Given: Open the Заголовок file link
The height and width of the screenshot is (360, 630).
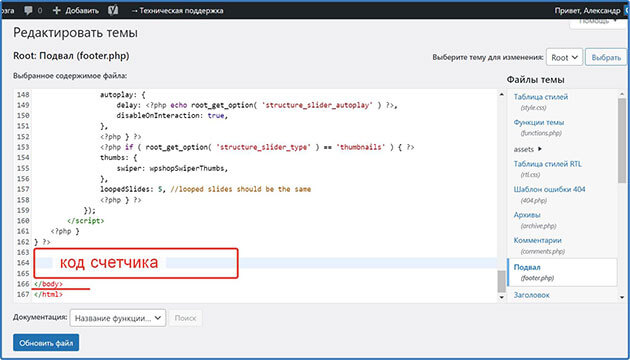Looking at the screenshot, I should pyautogui.click(x=532, y=295).
